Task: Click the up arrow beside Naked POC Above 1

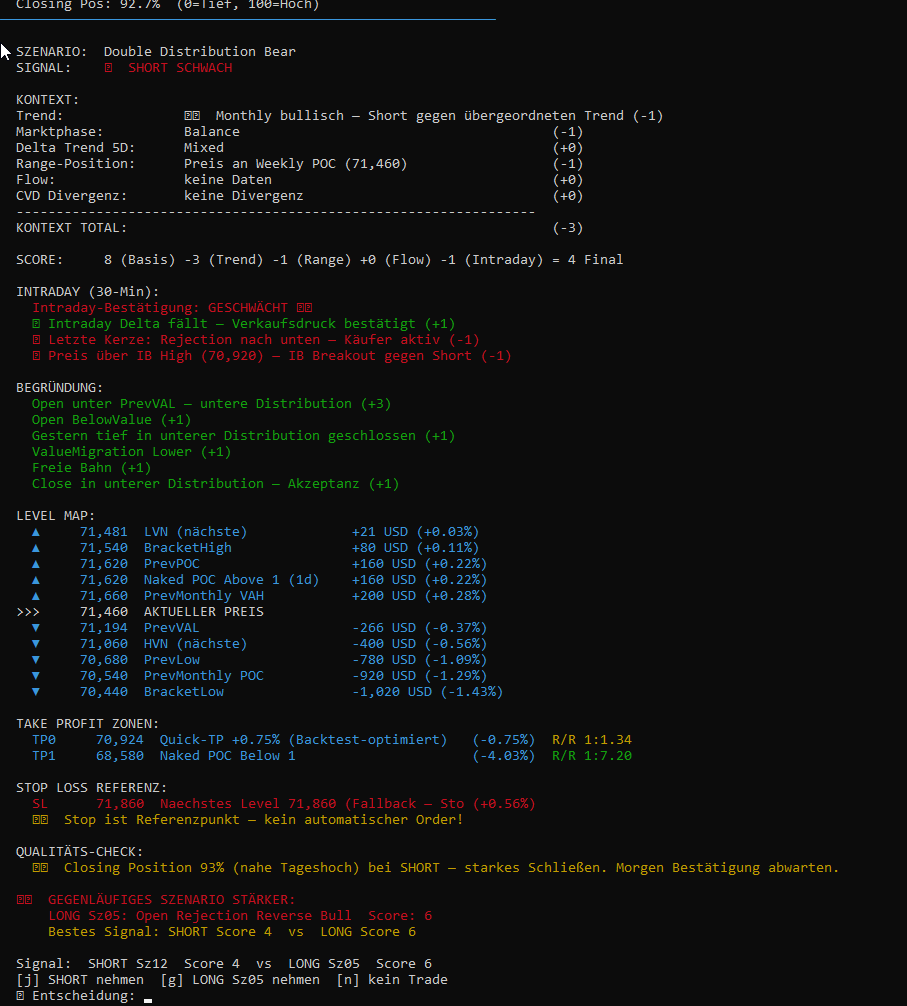Action: tap(36, 580)
